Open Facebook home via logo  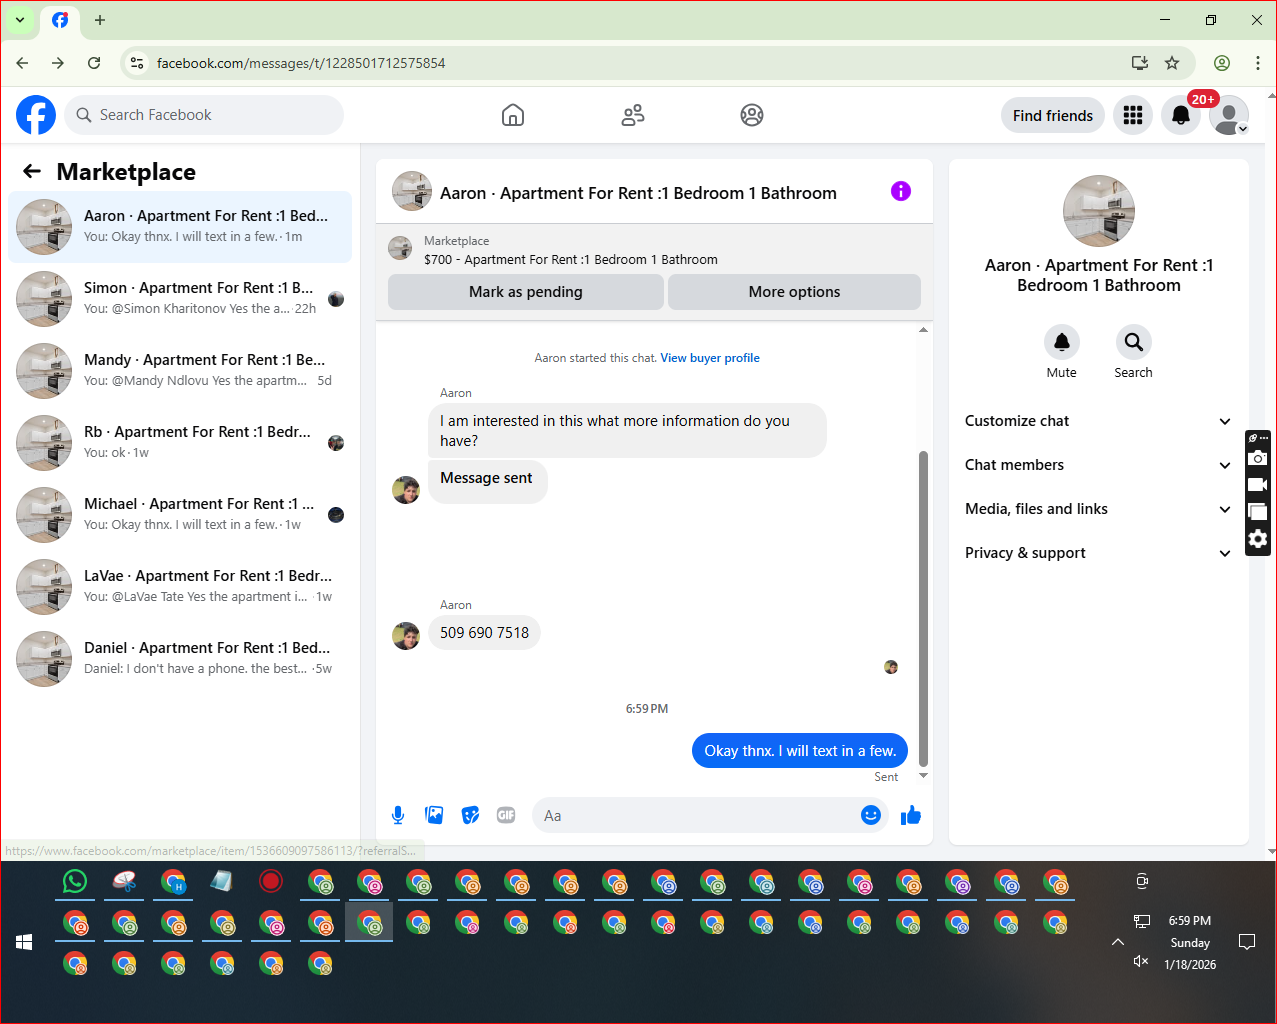click(36, 115)
